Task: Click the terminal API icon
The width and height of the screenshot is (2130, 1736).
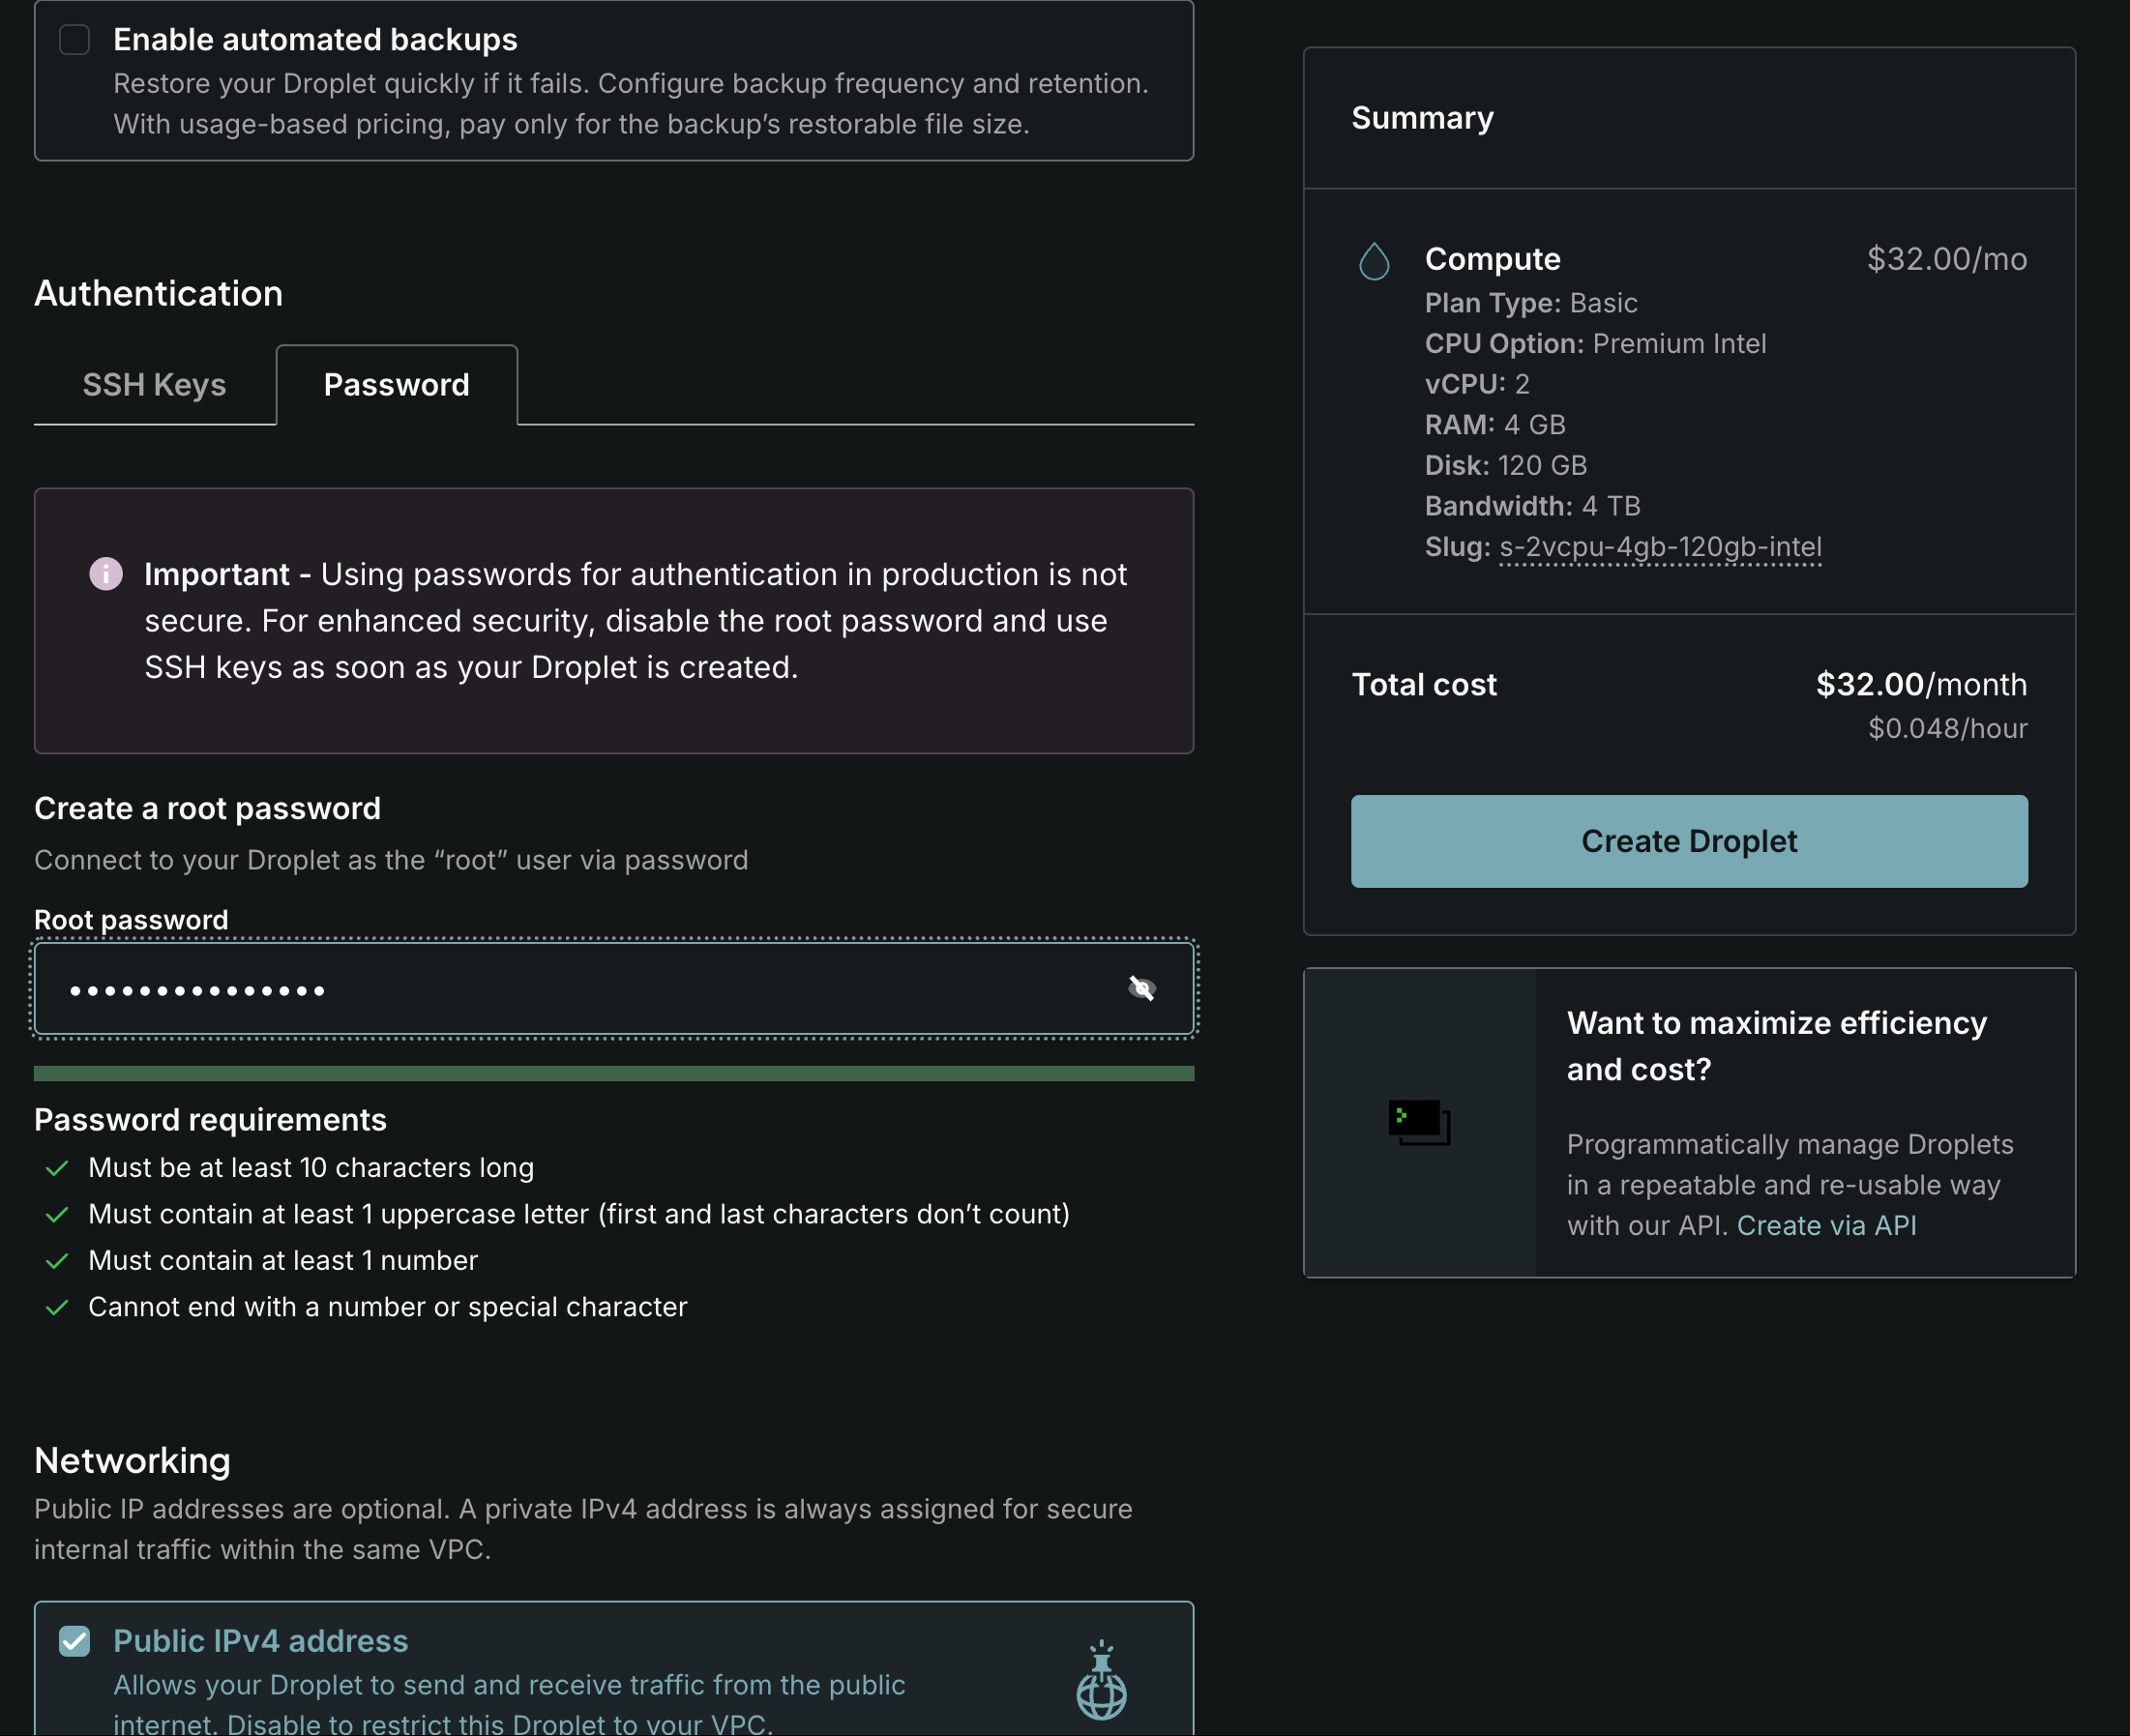Action: pyautogui.click(x=1419, y=1122)
